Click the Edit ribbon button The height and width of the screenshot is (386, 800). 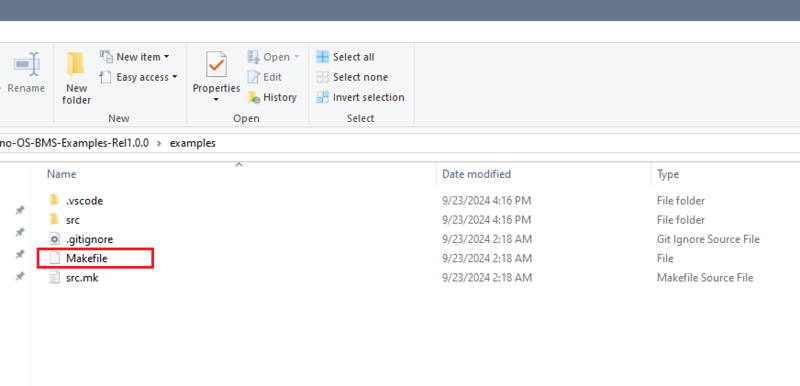pyautogui.click(x=264, y=77)
